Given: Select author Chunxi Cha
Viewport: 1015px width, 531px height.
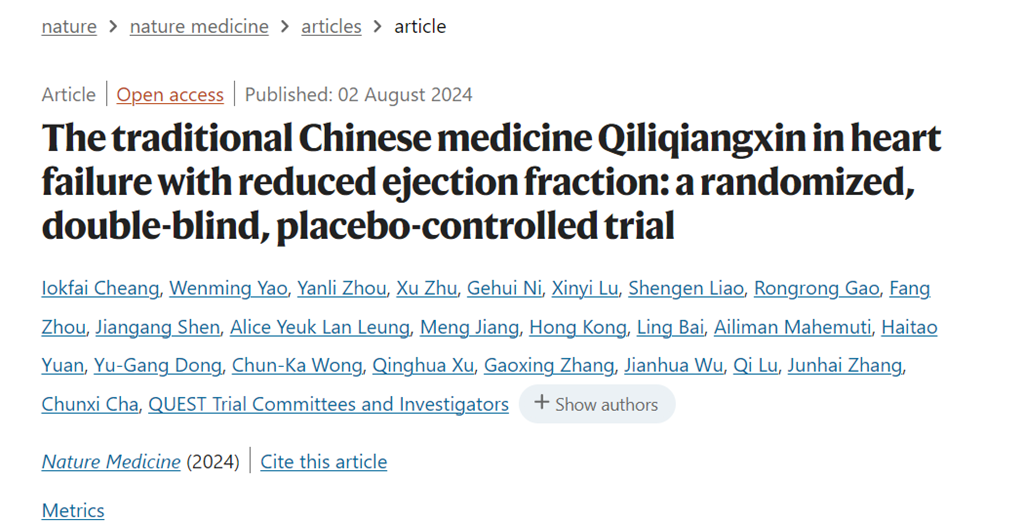Looking at the screenshot, I should coord(89,404).
